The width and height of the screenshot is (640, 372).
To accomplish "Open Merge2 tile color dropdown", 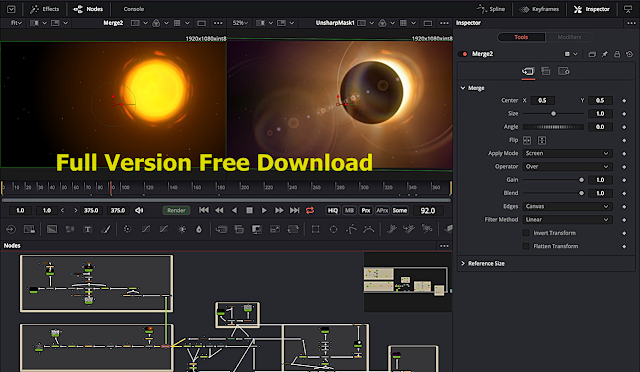I will point(571,54).
